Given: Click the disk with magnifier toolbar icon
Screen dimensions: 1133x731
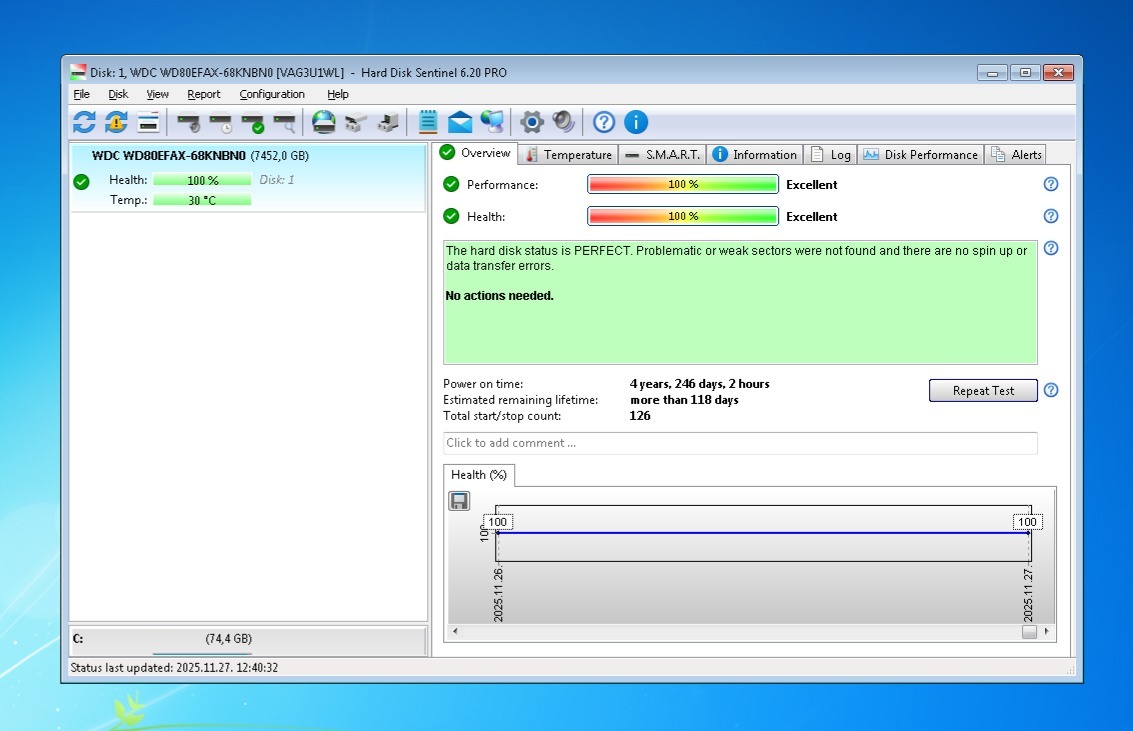Looking at the screenshot, I should click(x=285, y=123).
